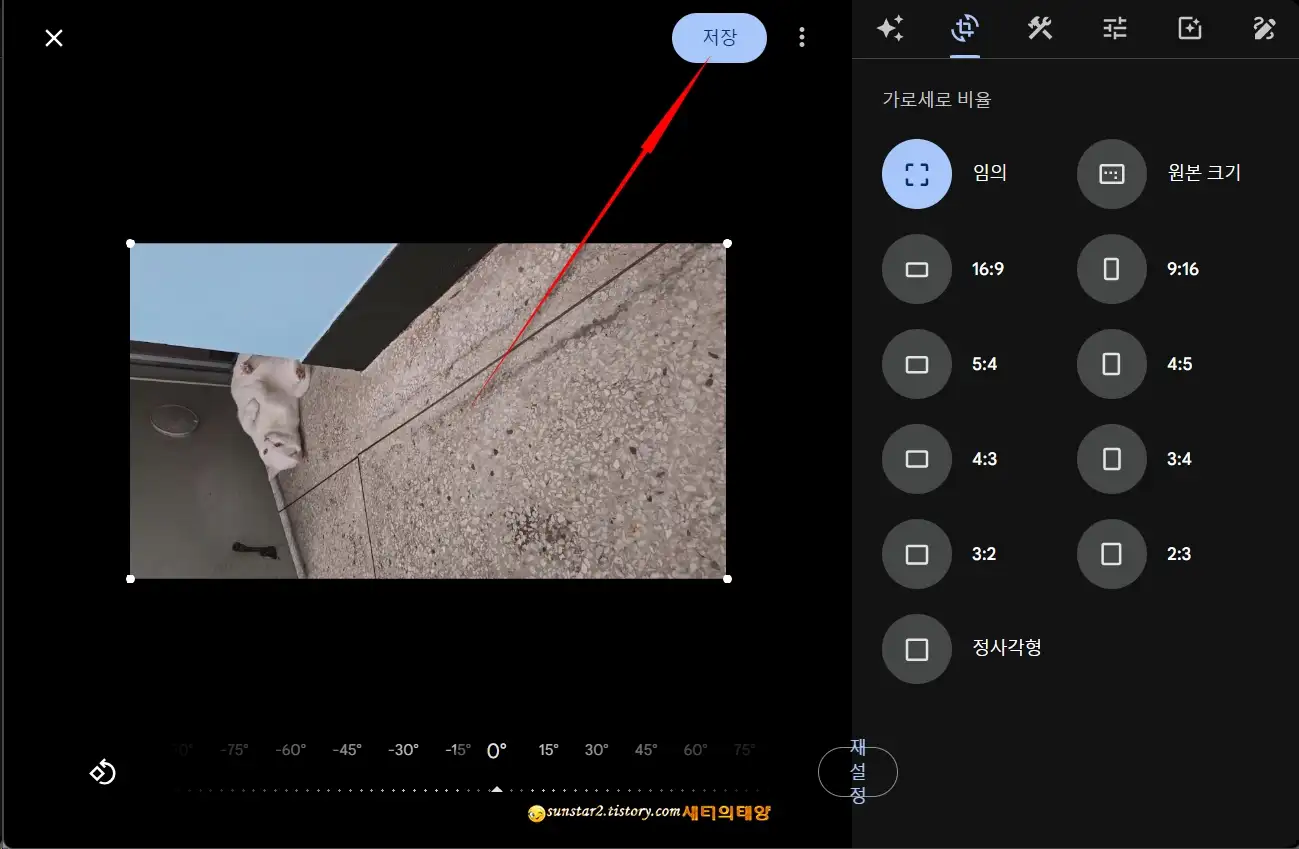Select the 임의 free aspect ratio icon
This screenshot has width=1299, height=849.
(916, 174)
